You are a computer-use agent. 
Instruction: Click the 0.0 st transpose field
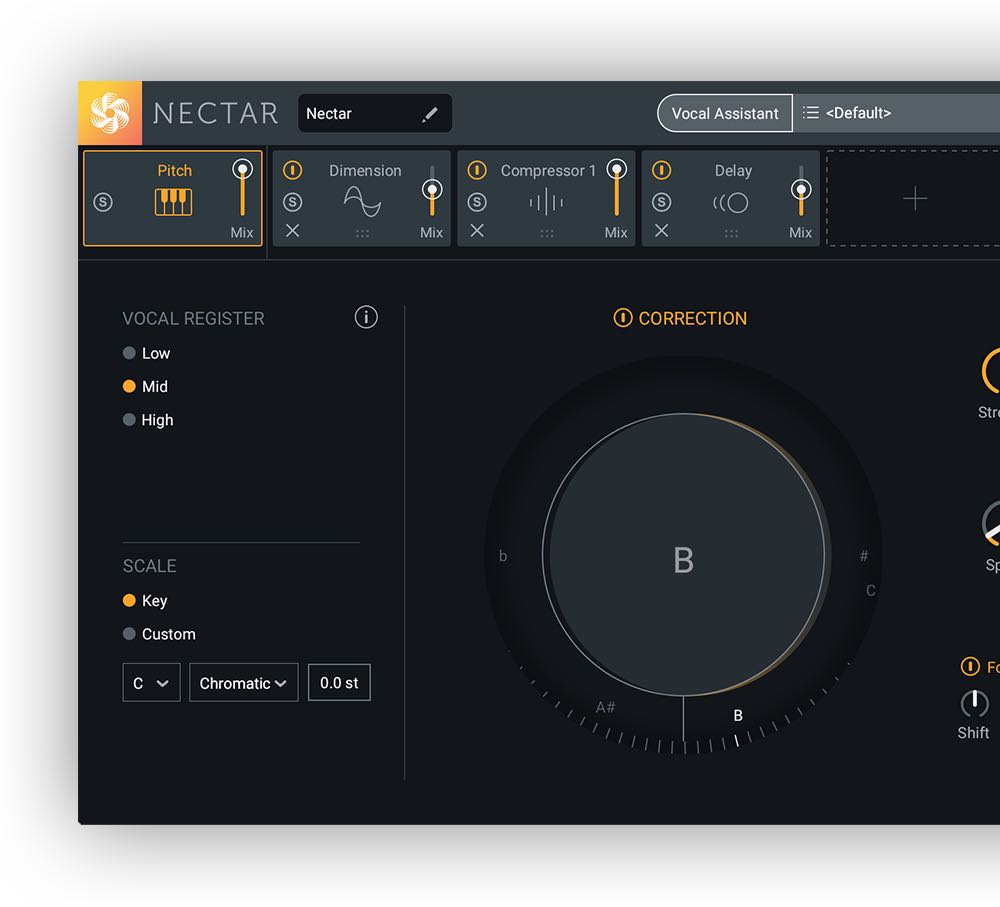pyautogui.click(x=339, y=683)
